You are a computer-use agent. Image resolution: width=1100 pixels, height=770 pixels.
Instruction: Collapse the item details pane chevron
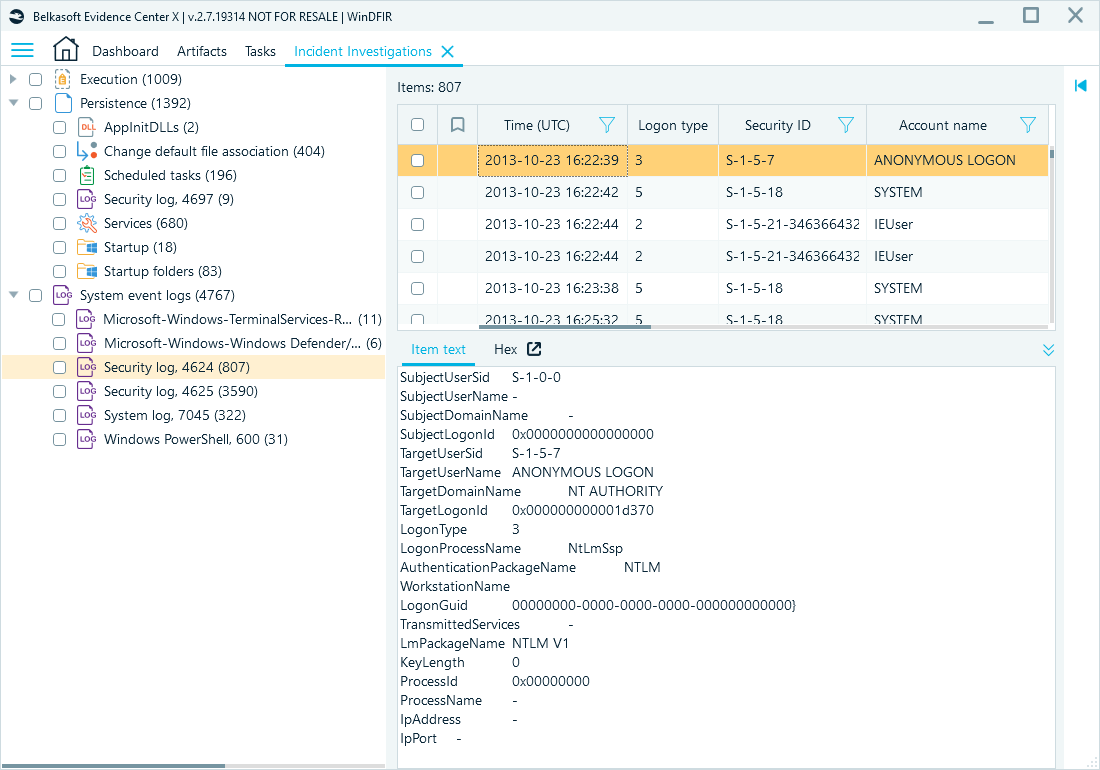tap(1048, 350)
